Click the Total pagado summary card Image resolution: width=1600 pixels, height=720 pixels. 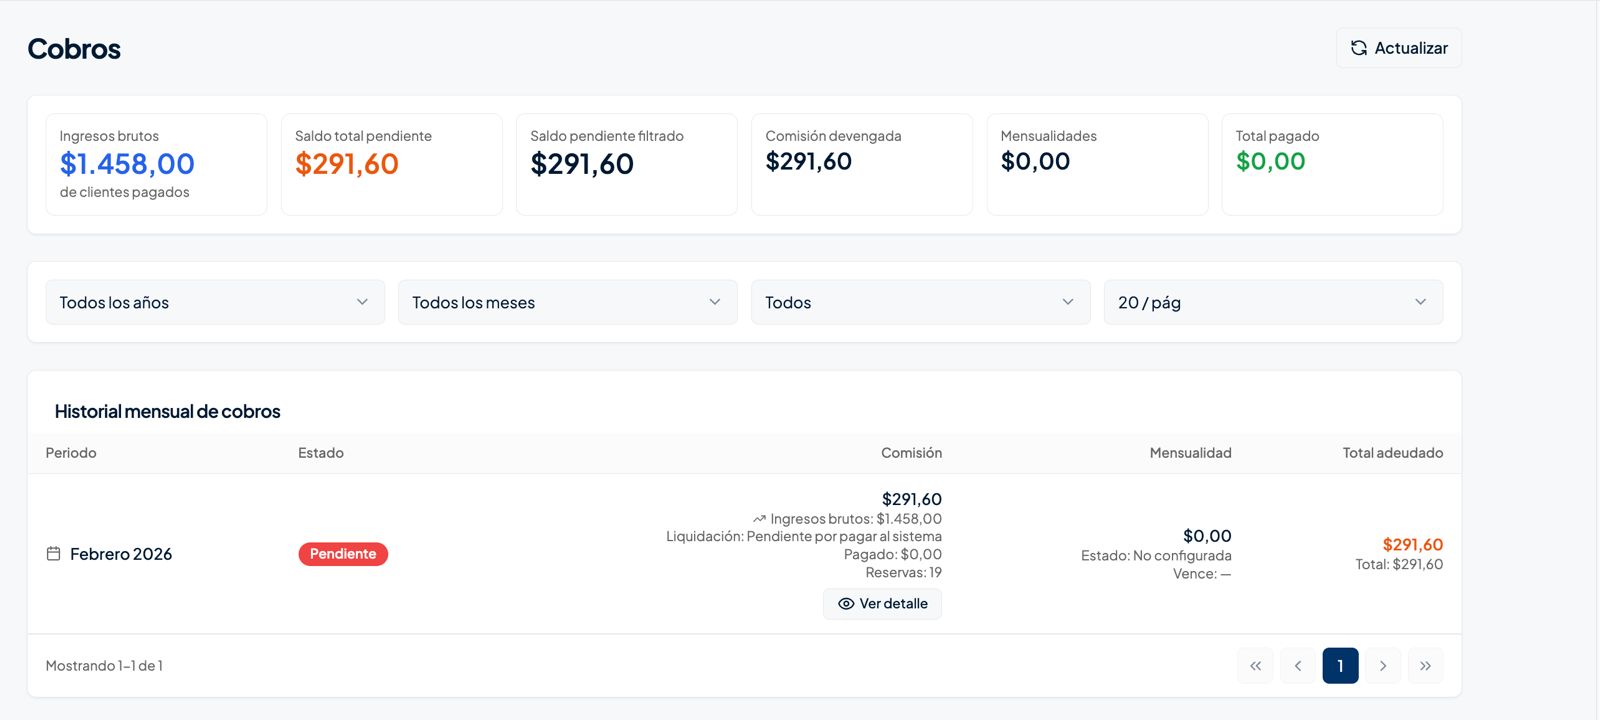point(1332,164)
